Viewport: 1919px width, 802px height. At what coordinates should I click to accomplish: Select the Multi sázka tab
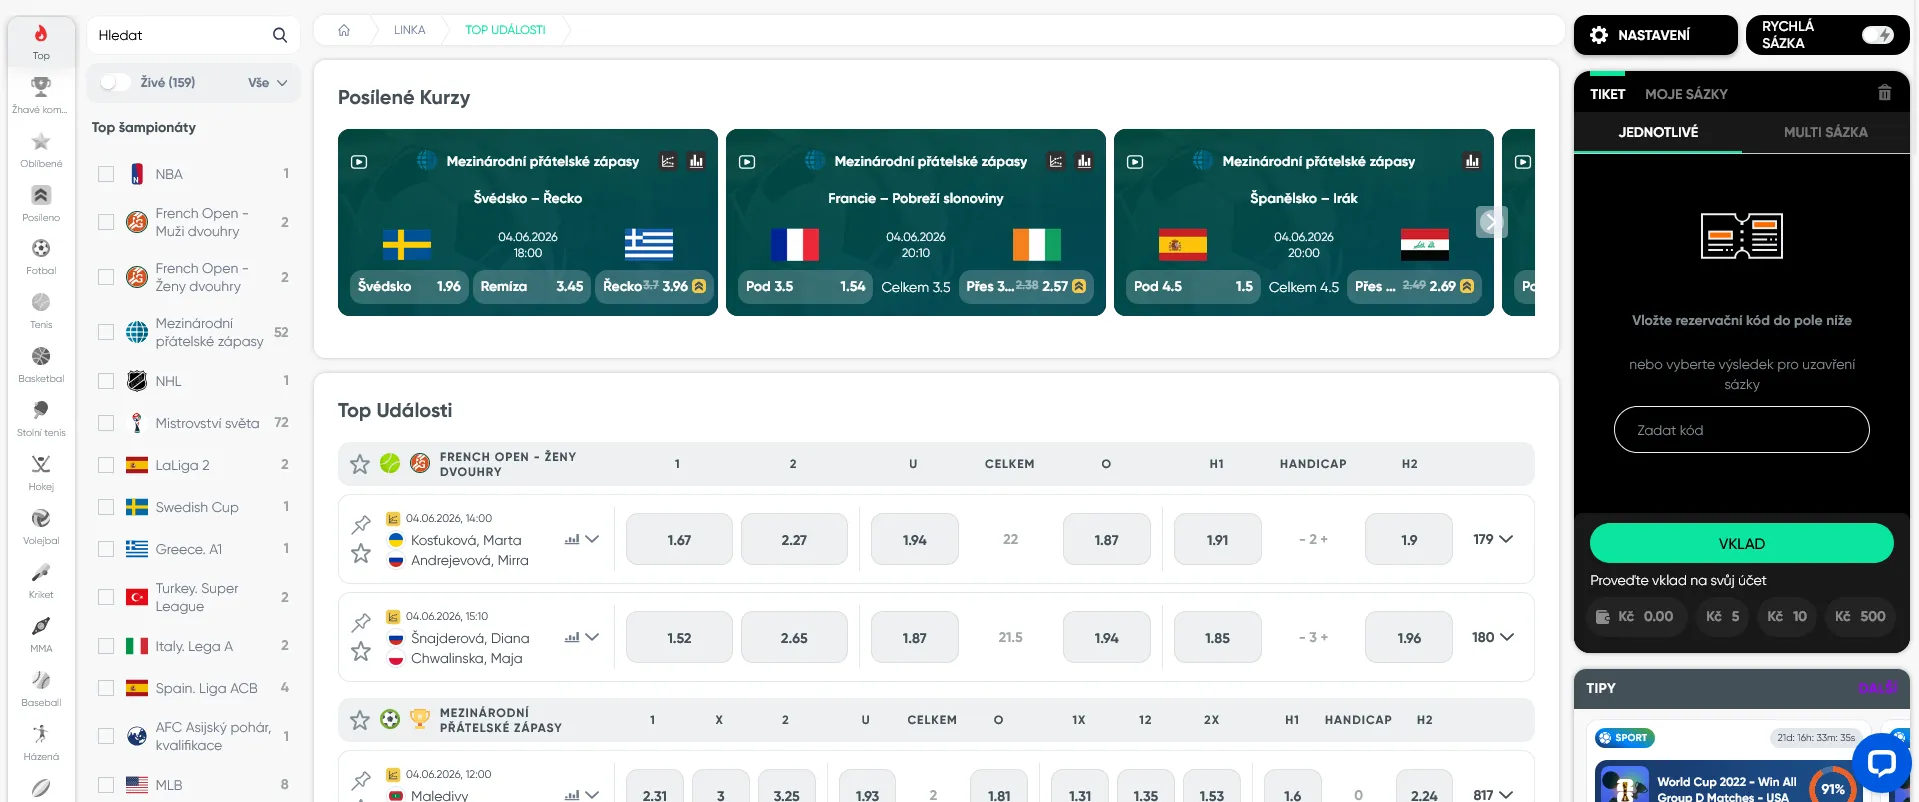pyautogui.click(x=1825, y=132)
